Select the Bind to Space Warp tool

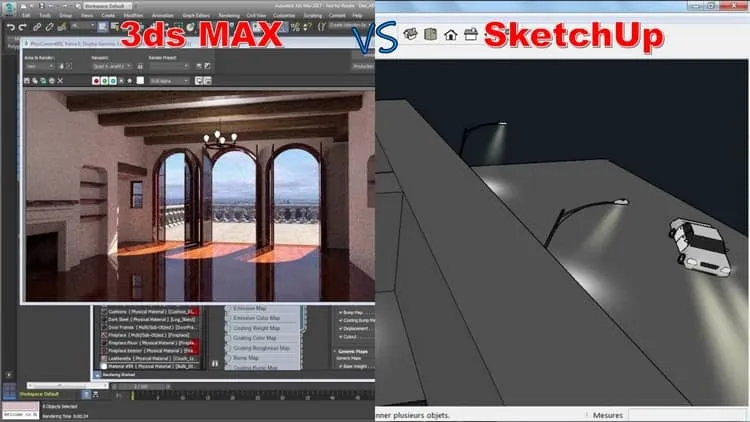click(x=62, y=27)
